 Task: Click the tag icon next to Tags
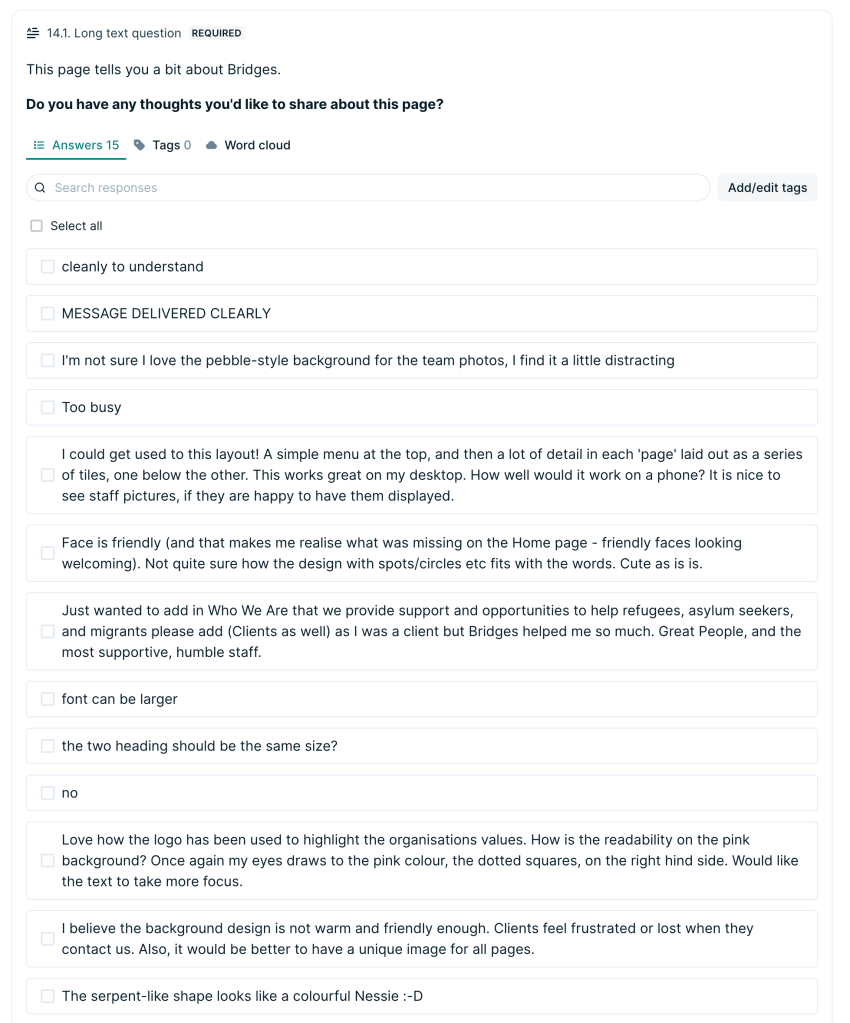(140, 145)
